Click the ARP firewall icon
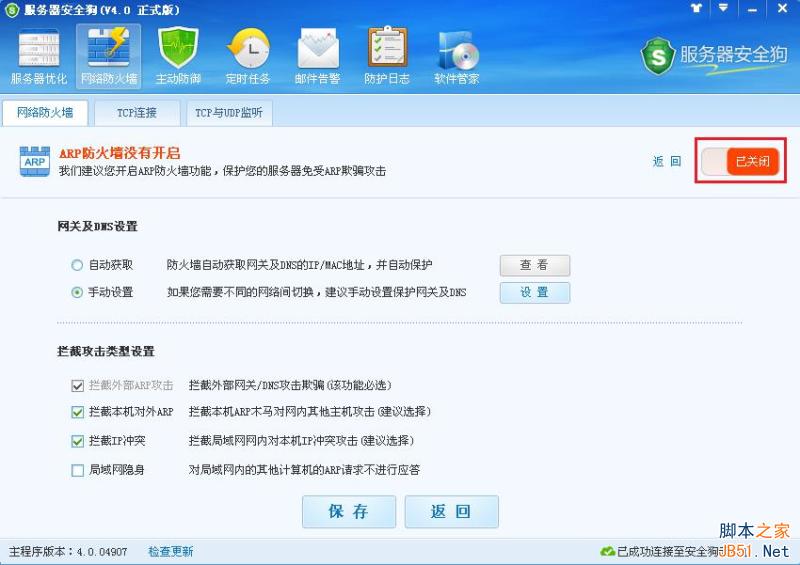 click(x=35, y=161)
